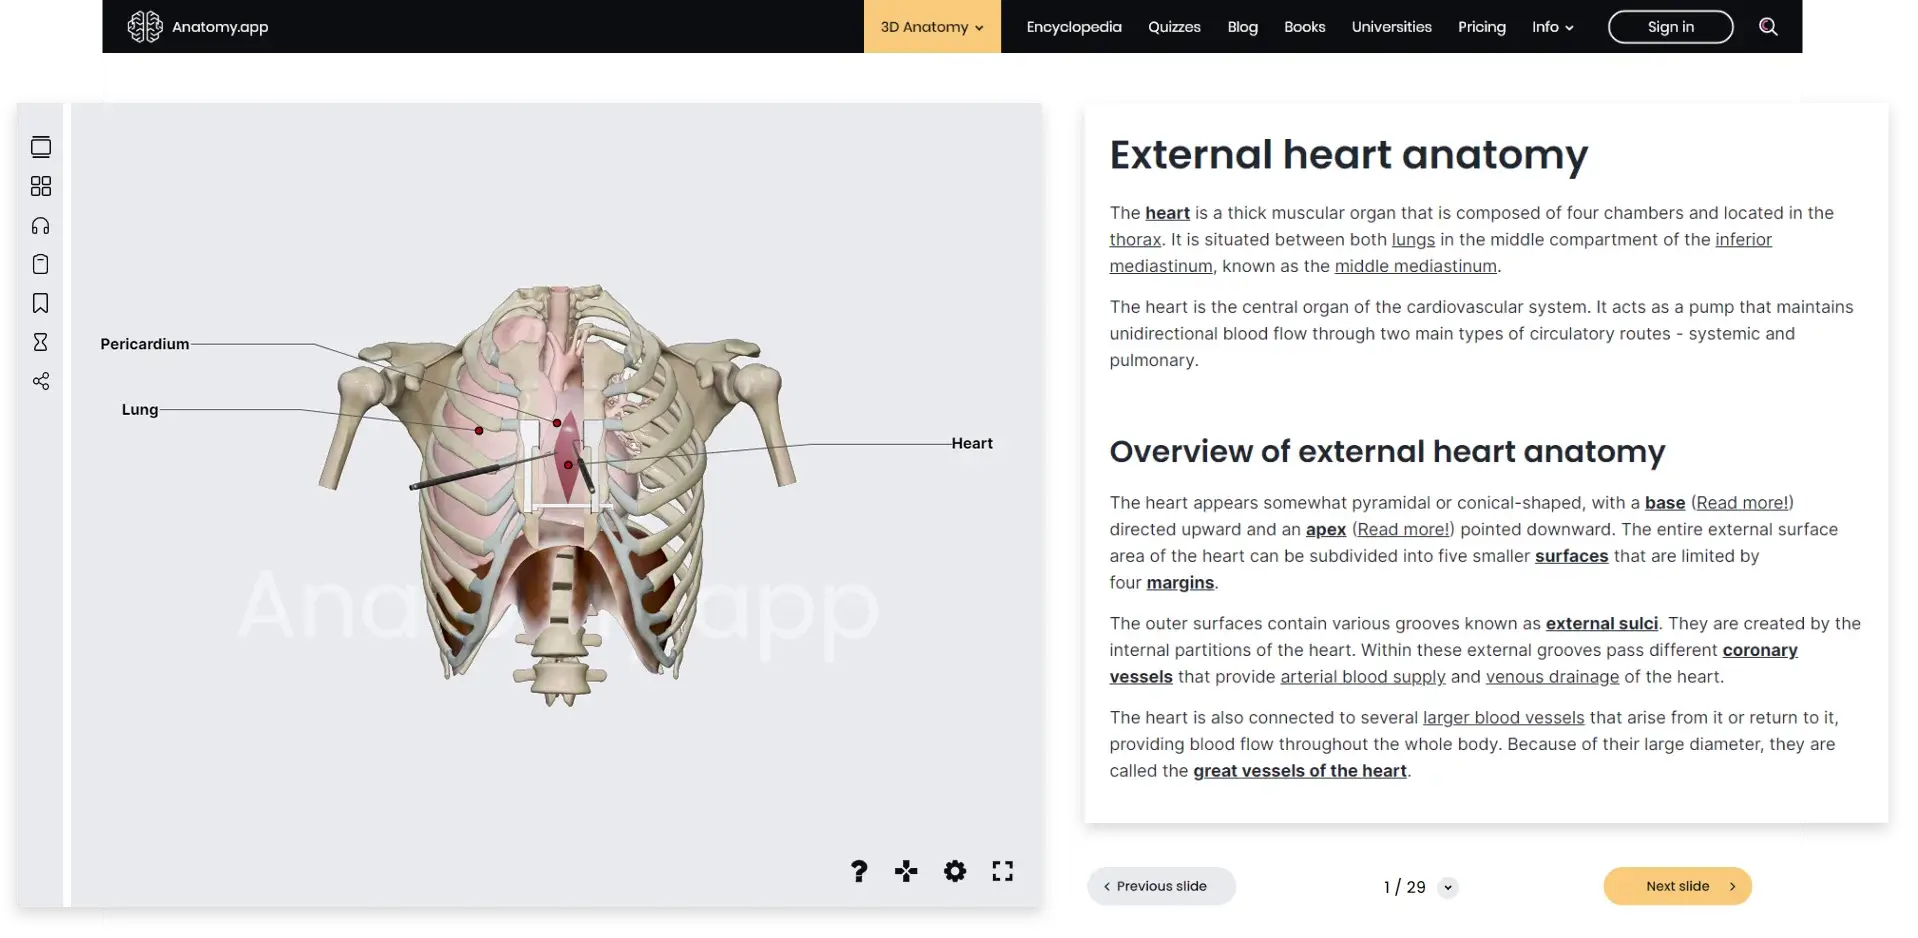Viewport: 1918px width, 938px height.
Task: Open the scenes grid icon in the sidebar
Action: click(41, 185)
